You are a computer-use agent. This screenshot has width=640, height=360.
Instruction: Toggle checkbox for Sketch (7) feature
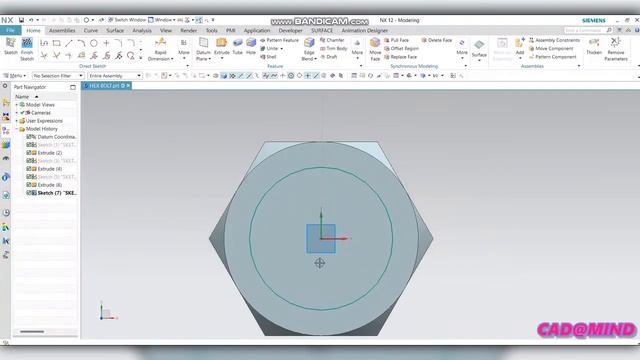click(29, 193)
